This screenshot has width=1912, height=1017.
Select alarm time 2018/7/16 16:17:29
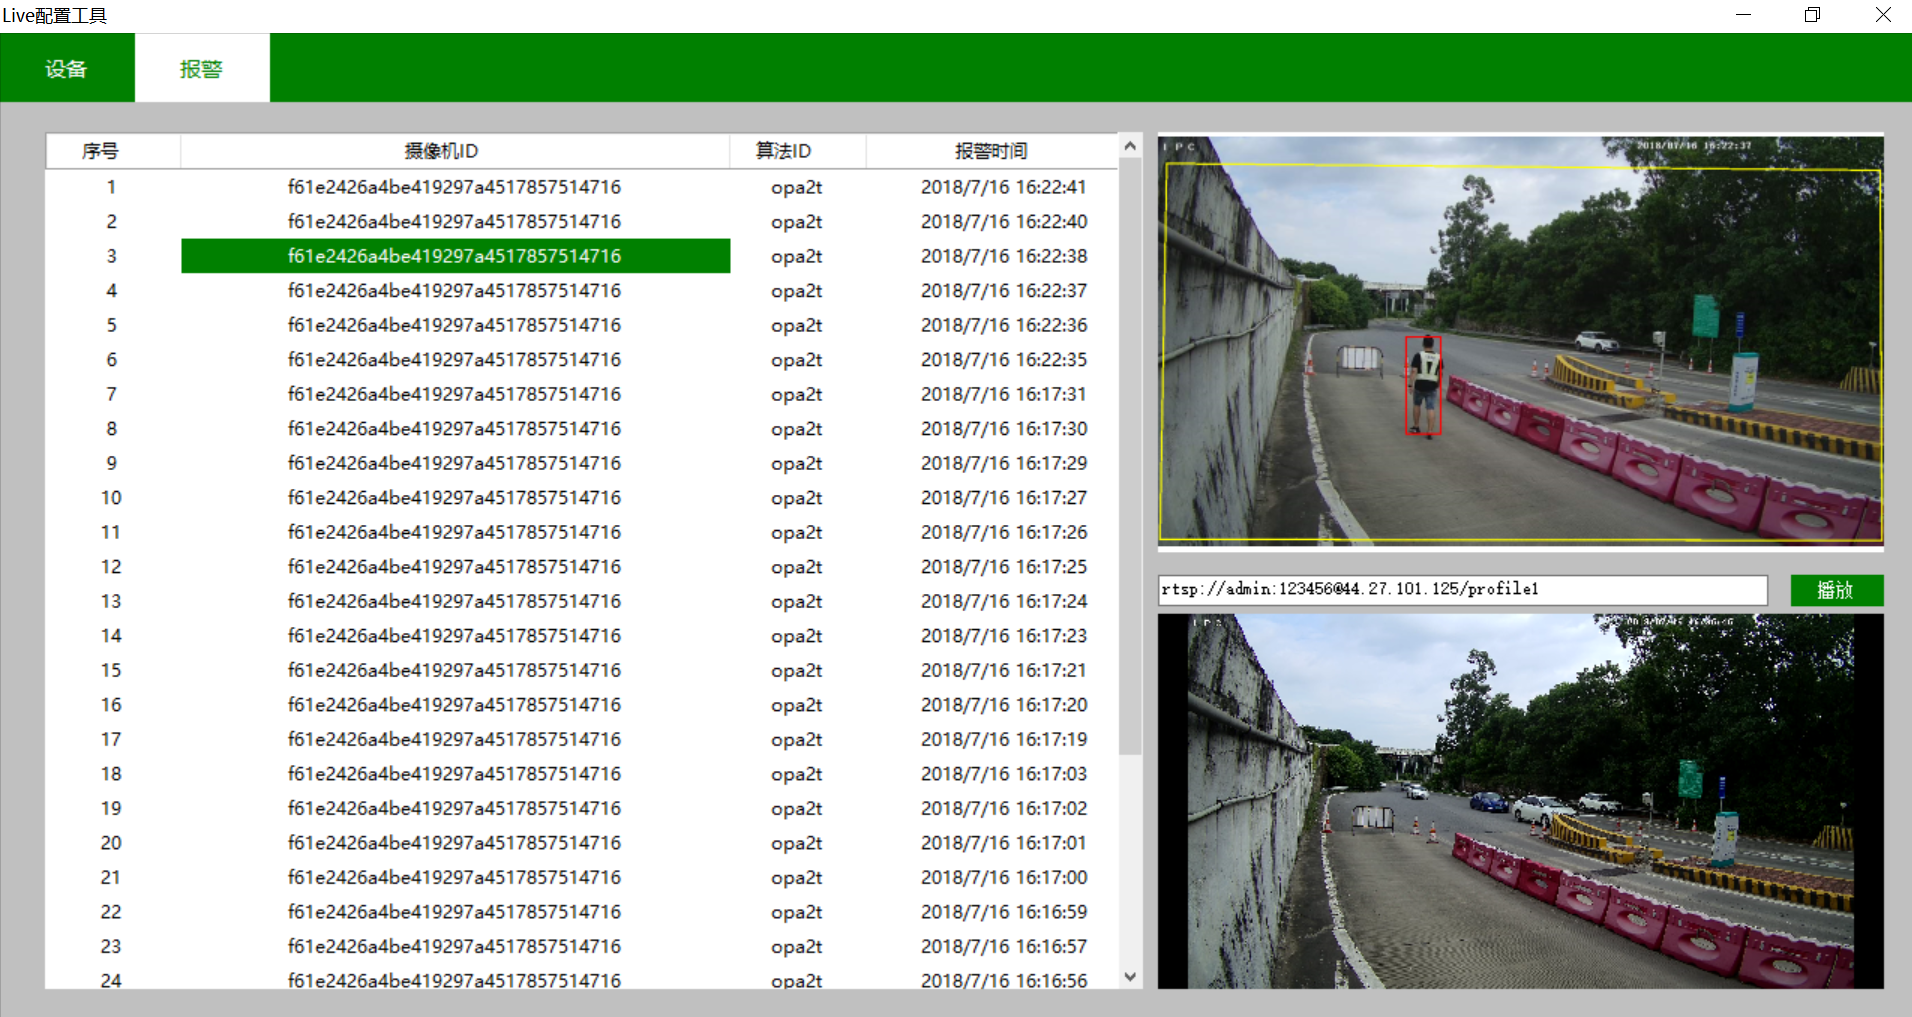tap(1004, 463)
